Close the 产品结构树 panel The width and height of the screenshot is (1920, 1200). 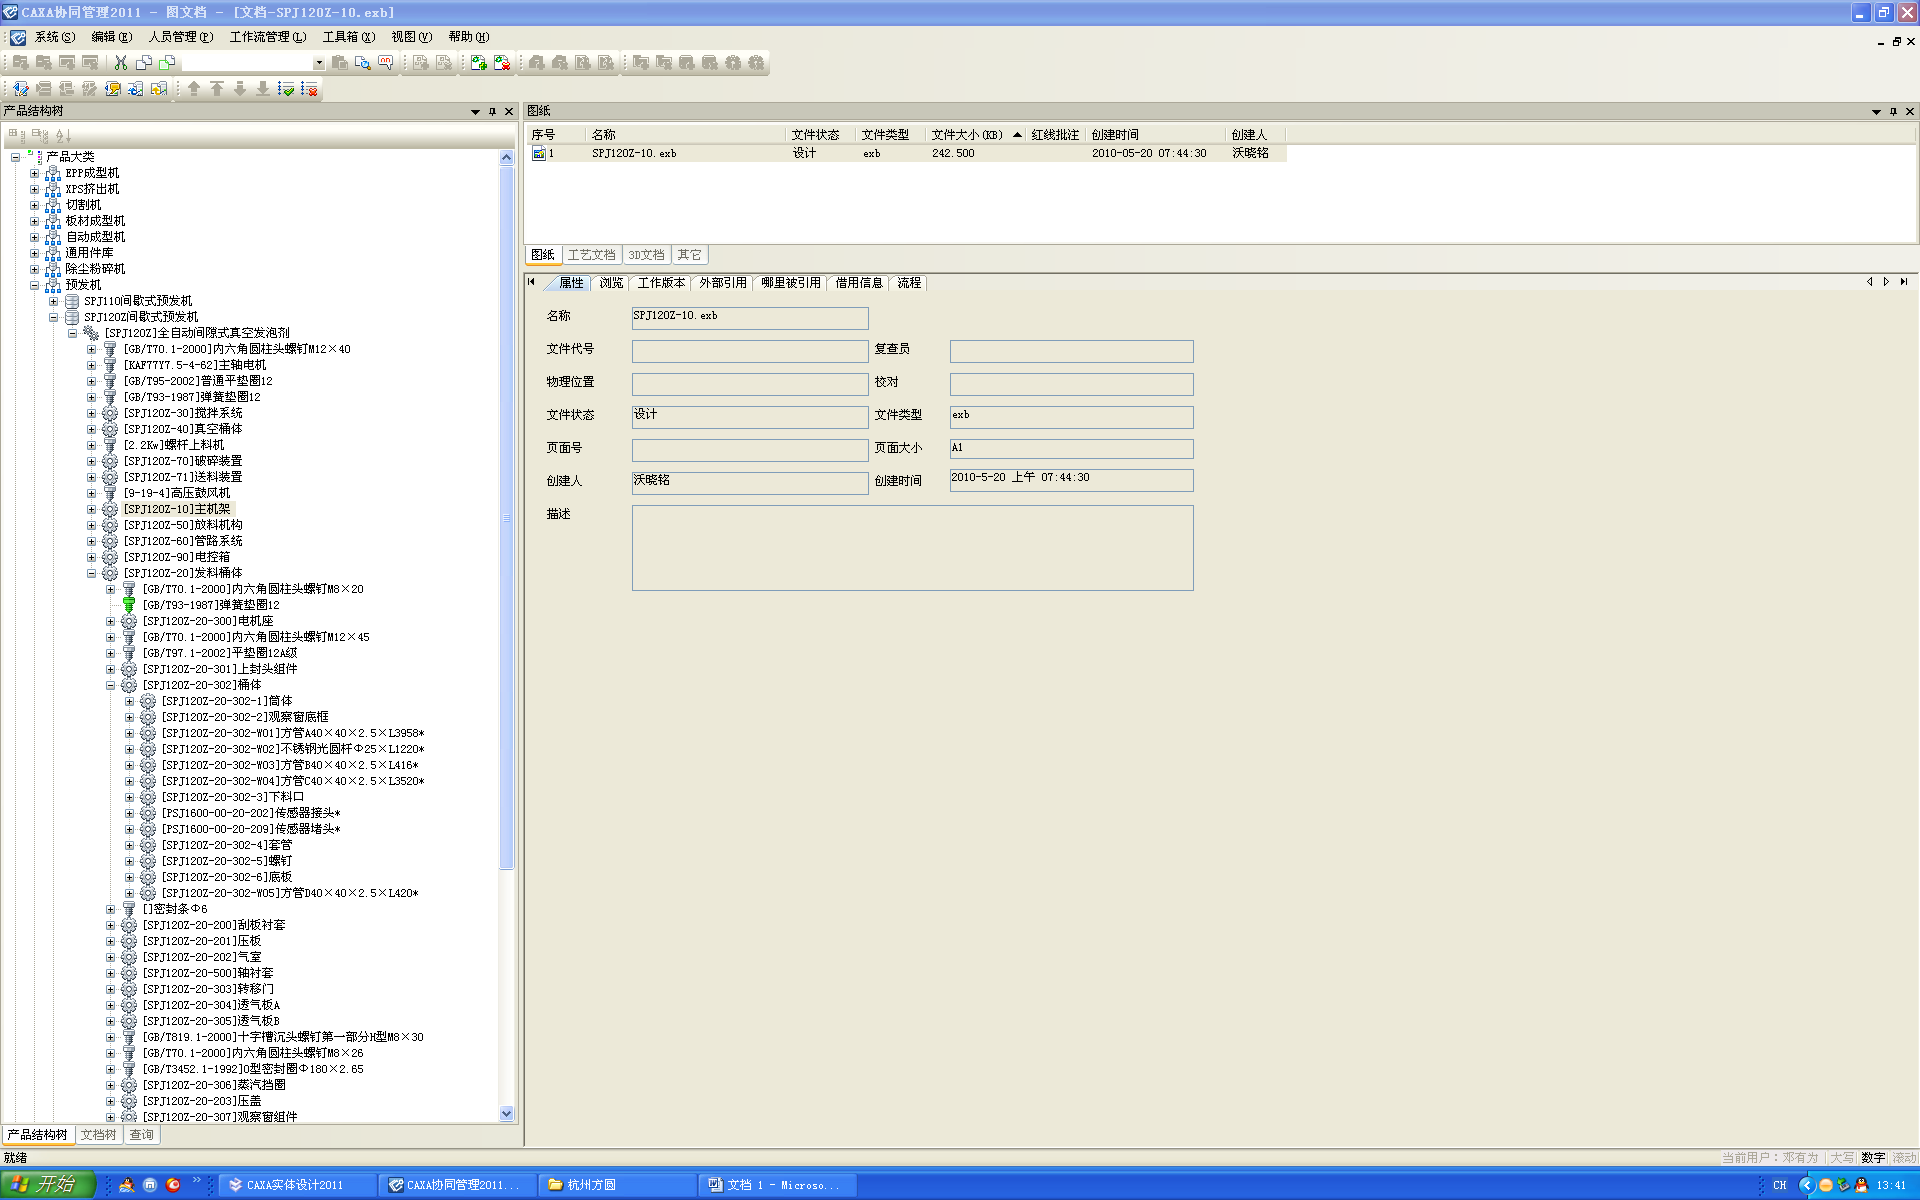tap(509, 111)
